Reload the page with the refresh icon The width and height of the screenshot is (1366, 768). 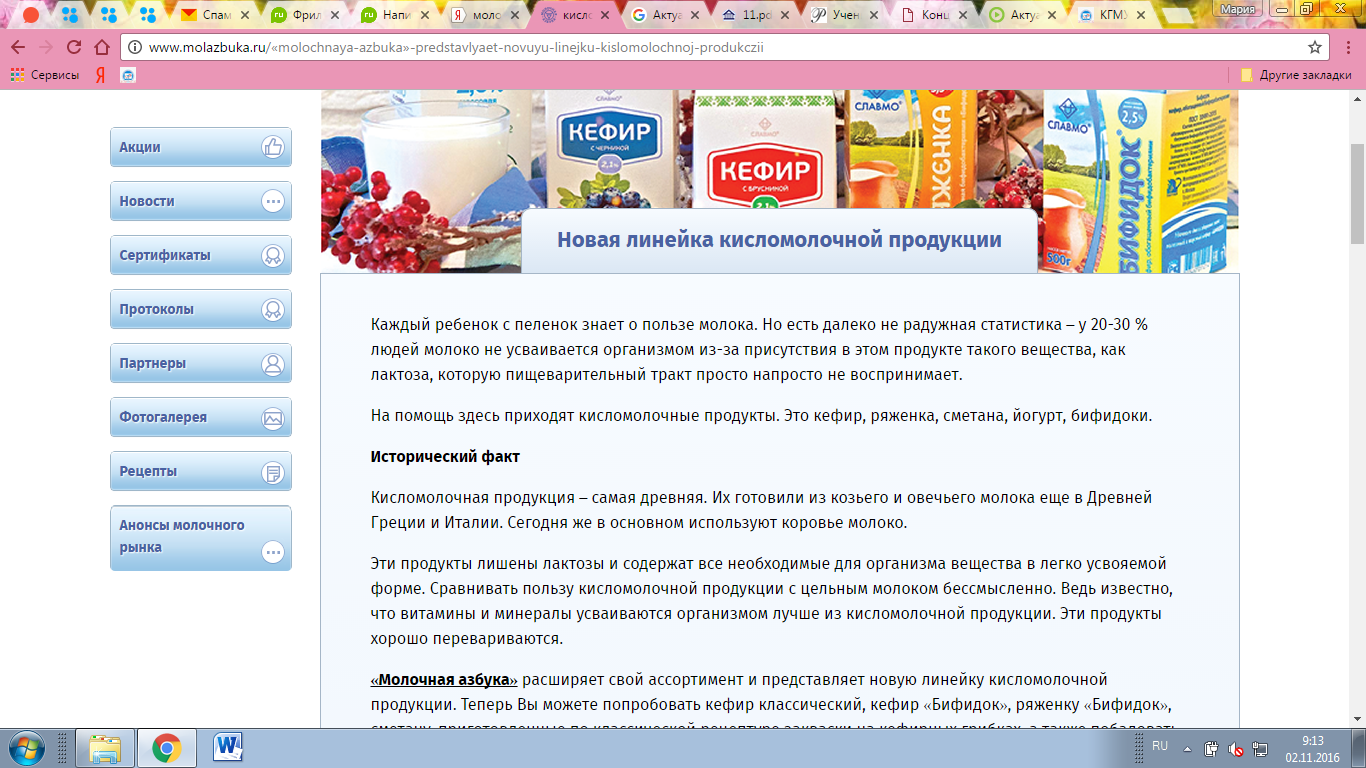click(74, 47)
